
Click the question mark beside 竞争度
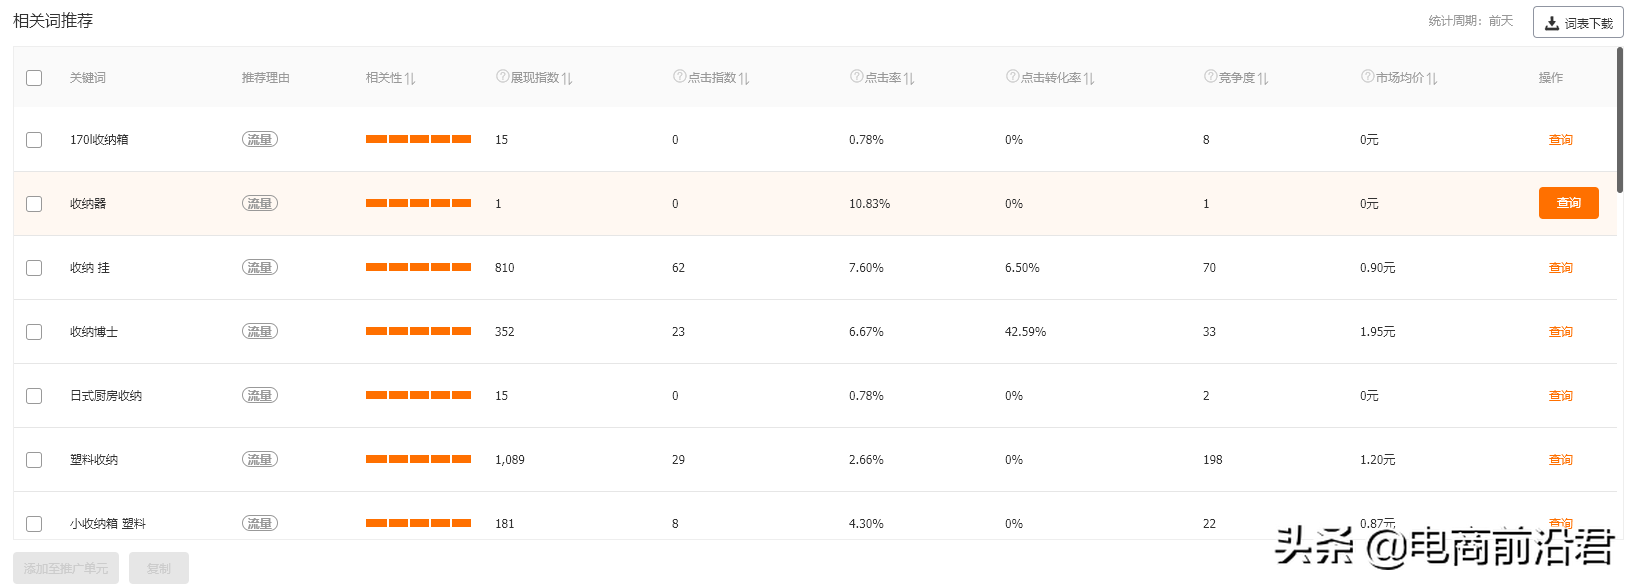[1210, 77]
